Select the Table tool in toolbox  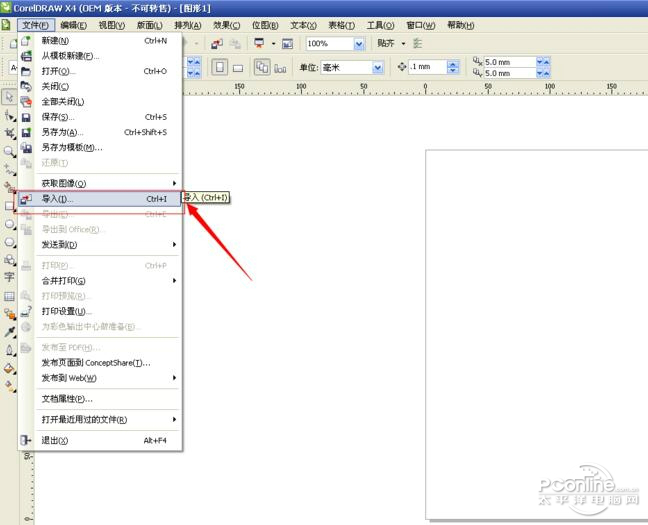(x=9, y=296)
